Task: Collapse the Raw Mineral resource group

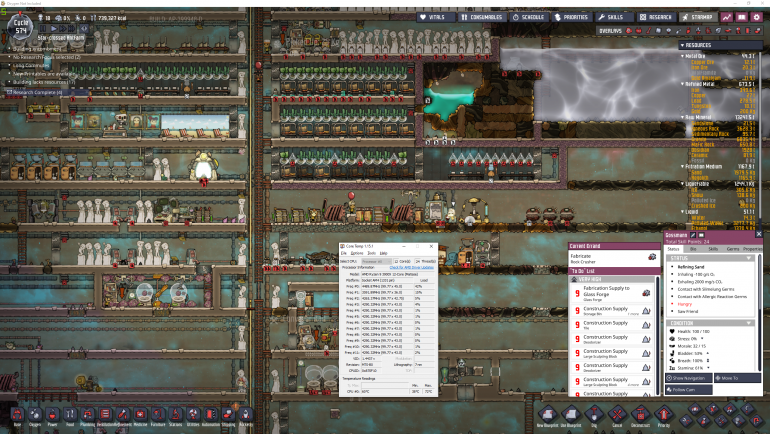Action: [683, 117]
